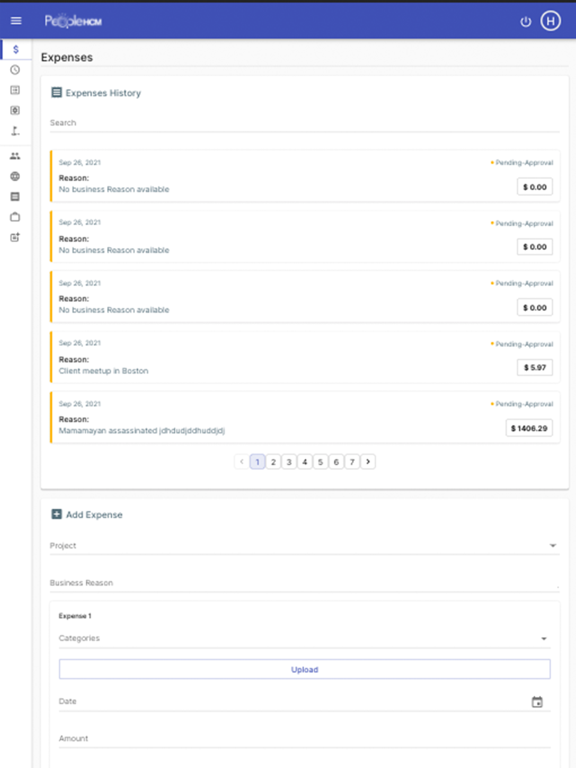The width and height of the screenshot is (576, 768).
Task: Click the $ 5.97 amount badge
Action: (535, 367)
